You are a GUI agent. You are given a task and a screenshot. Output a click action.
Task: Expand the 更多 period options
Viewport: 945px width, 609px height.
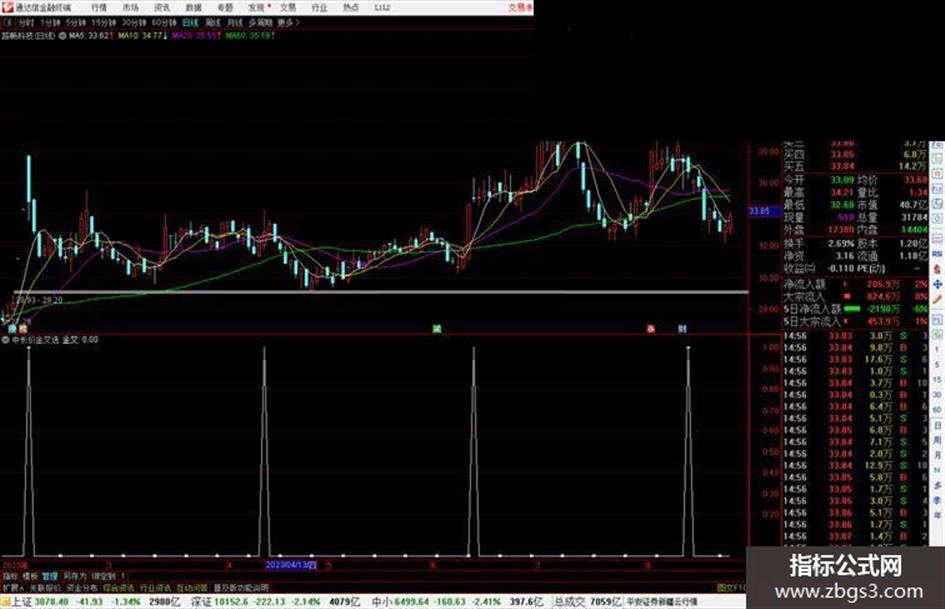(288, 22)
